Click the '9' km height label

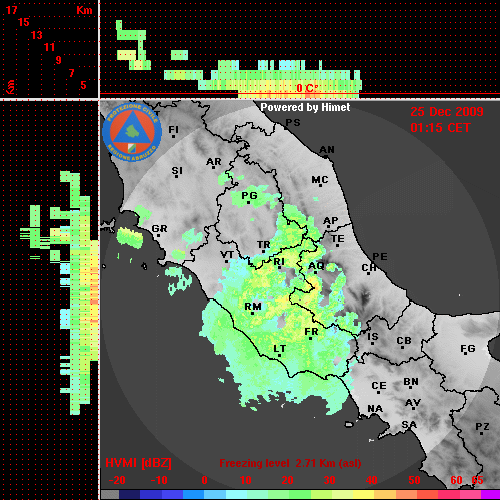(59, 60)
